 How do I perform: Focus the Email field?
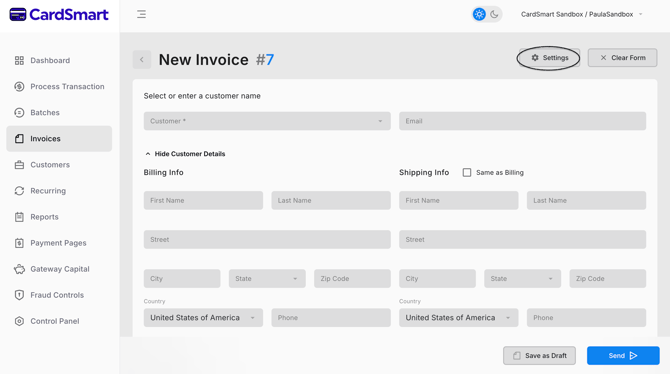pyautogui.click(x=523, y=121)
